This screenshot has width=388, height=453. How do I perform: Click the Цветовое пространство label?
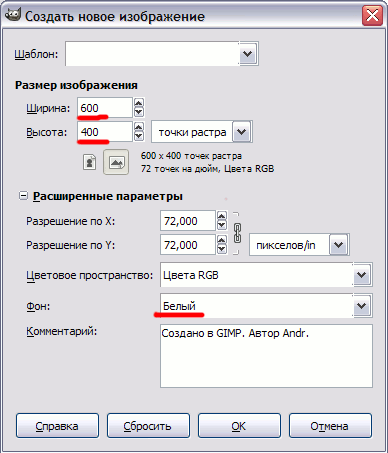tap(90, 275)
